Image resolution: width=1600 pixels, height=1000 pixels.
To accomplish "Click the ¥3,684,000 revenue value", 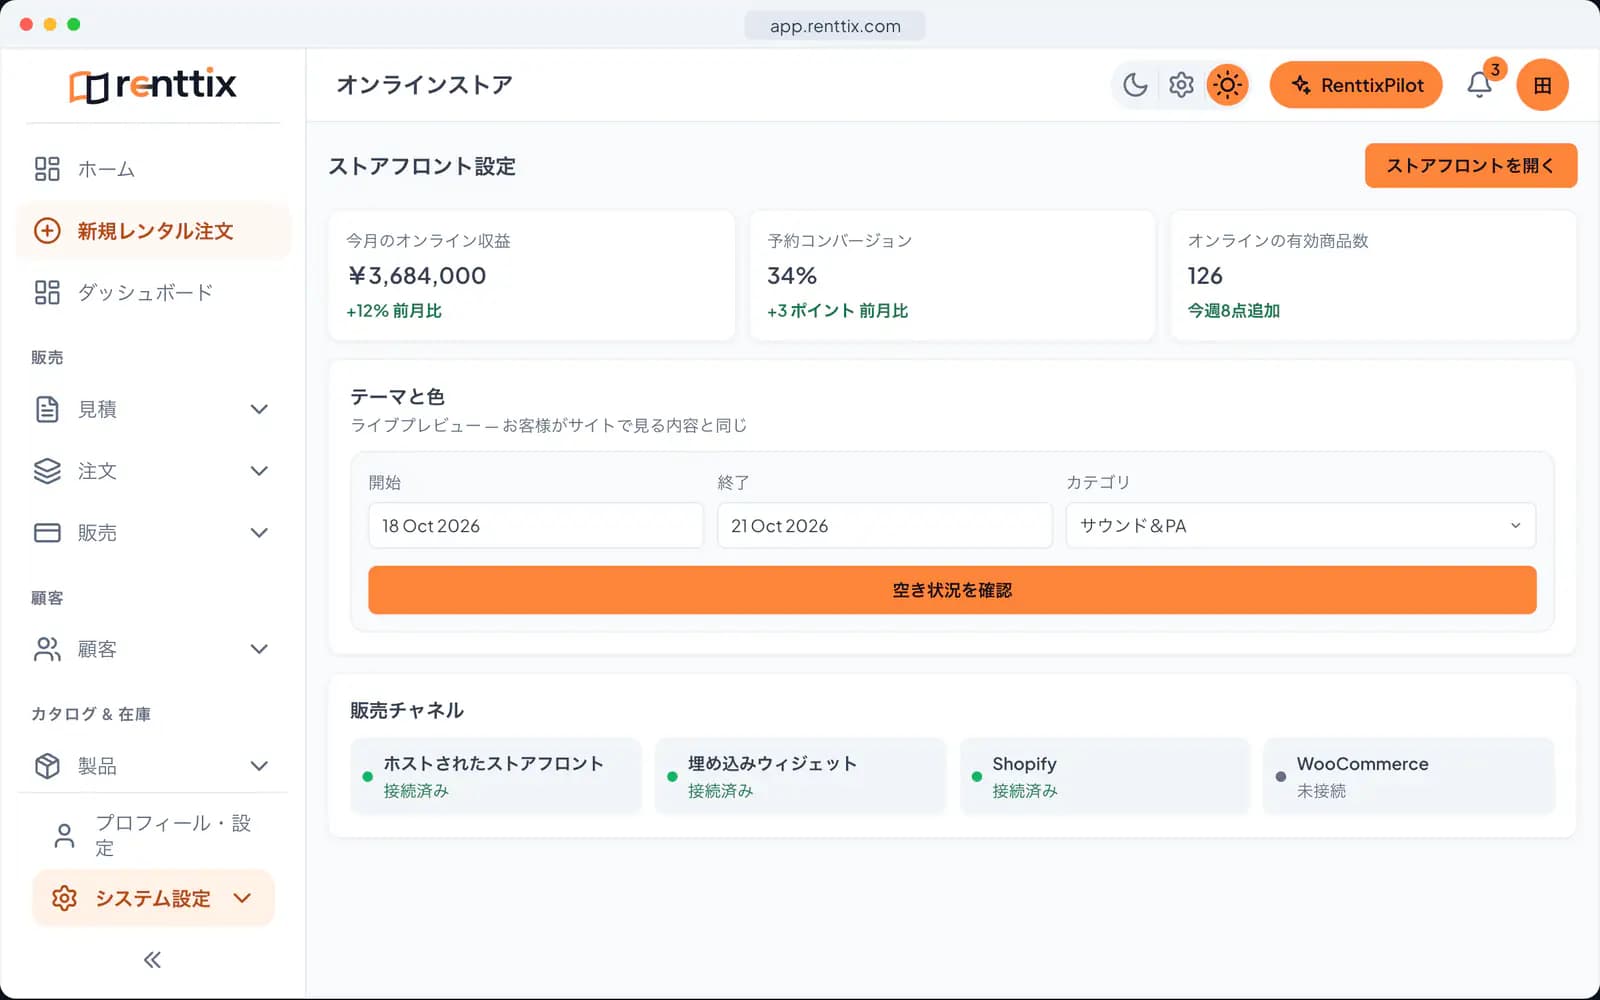I will pos(416,276).
